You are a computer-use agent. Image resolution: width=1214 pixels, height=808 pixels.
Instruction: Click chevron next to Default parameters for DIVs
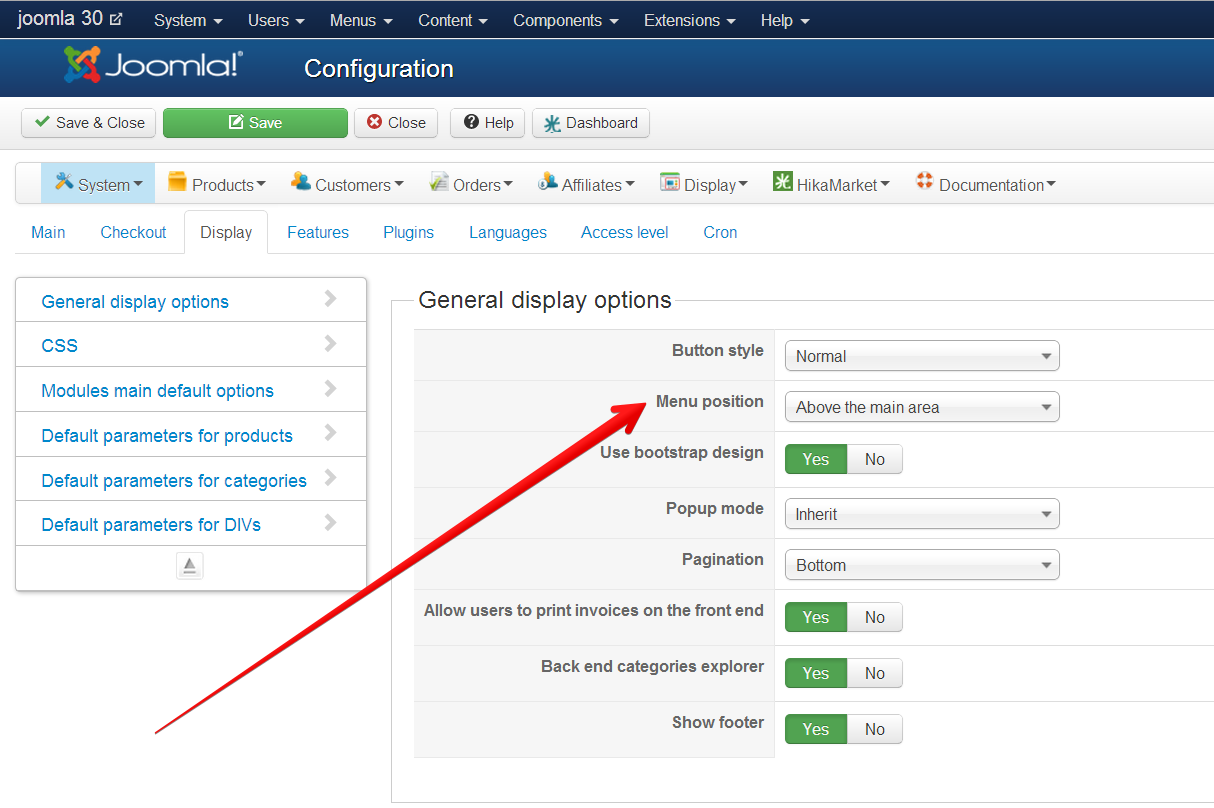click(331, 523)
